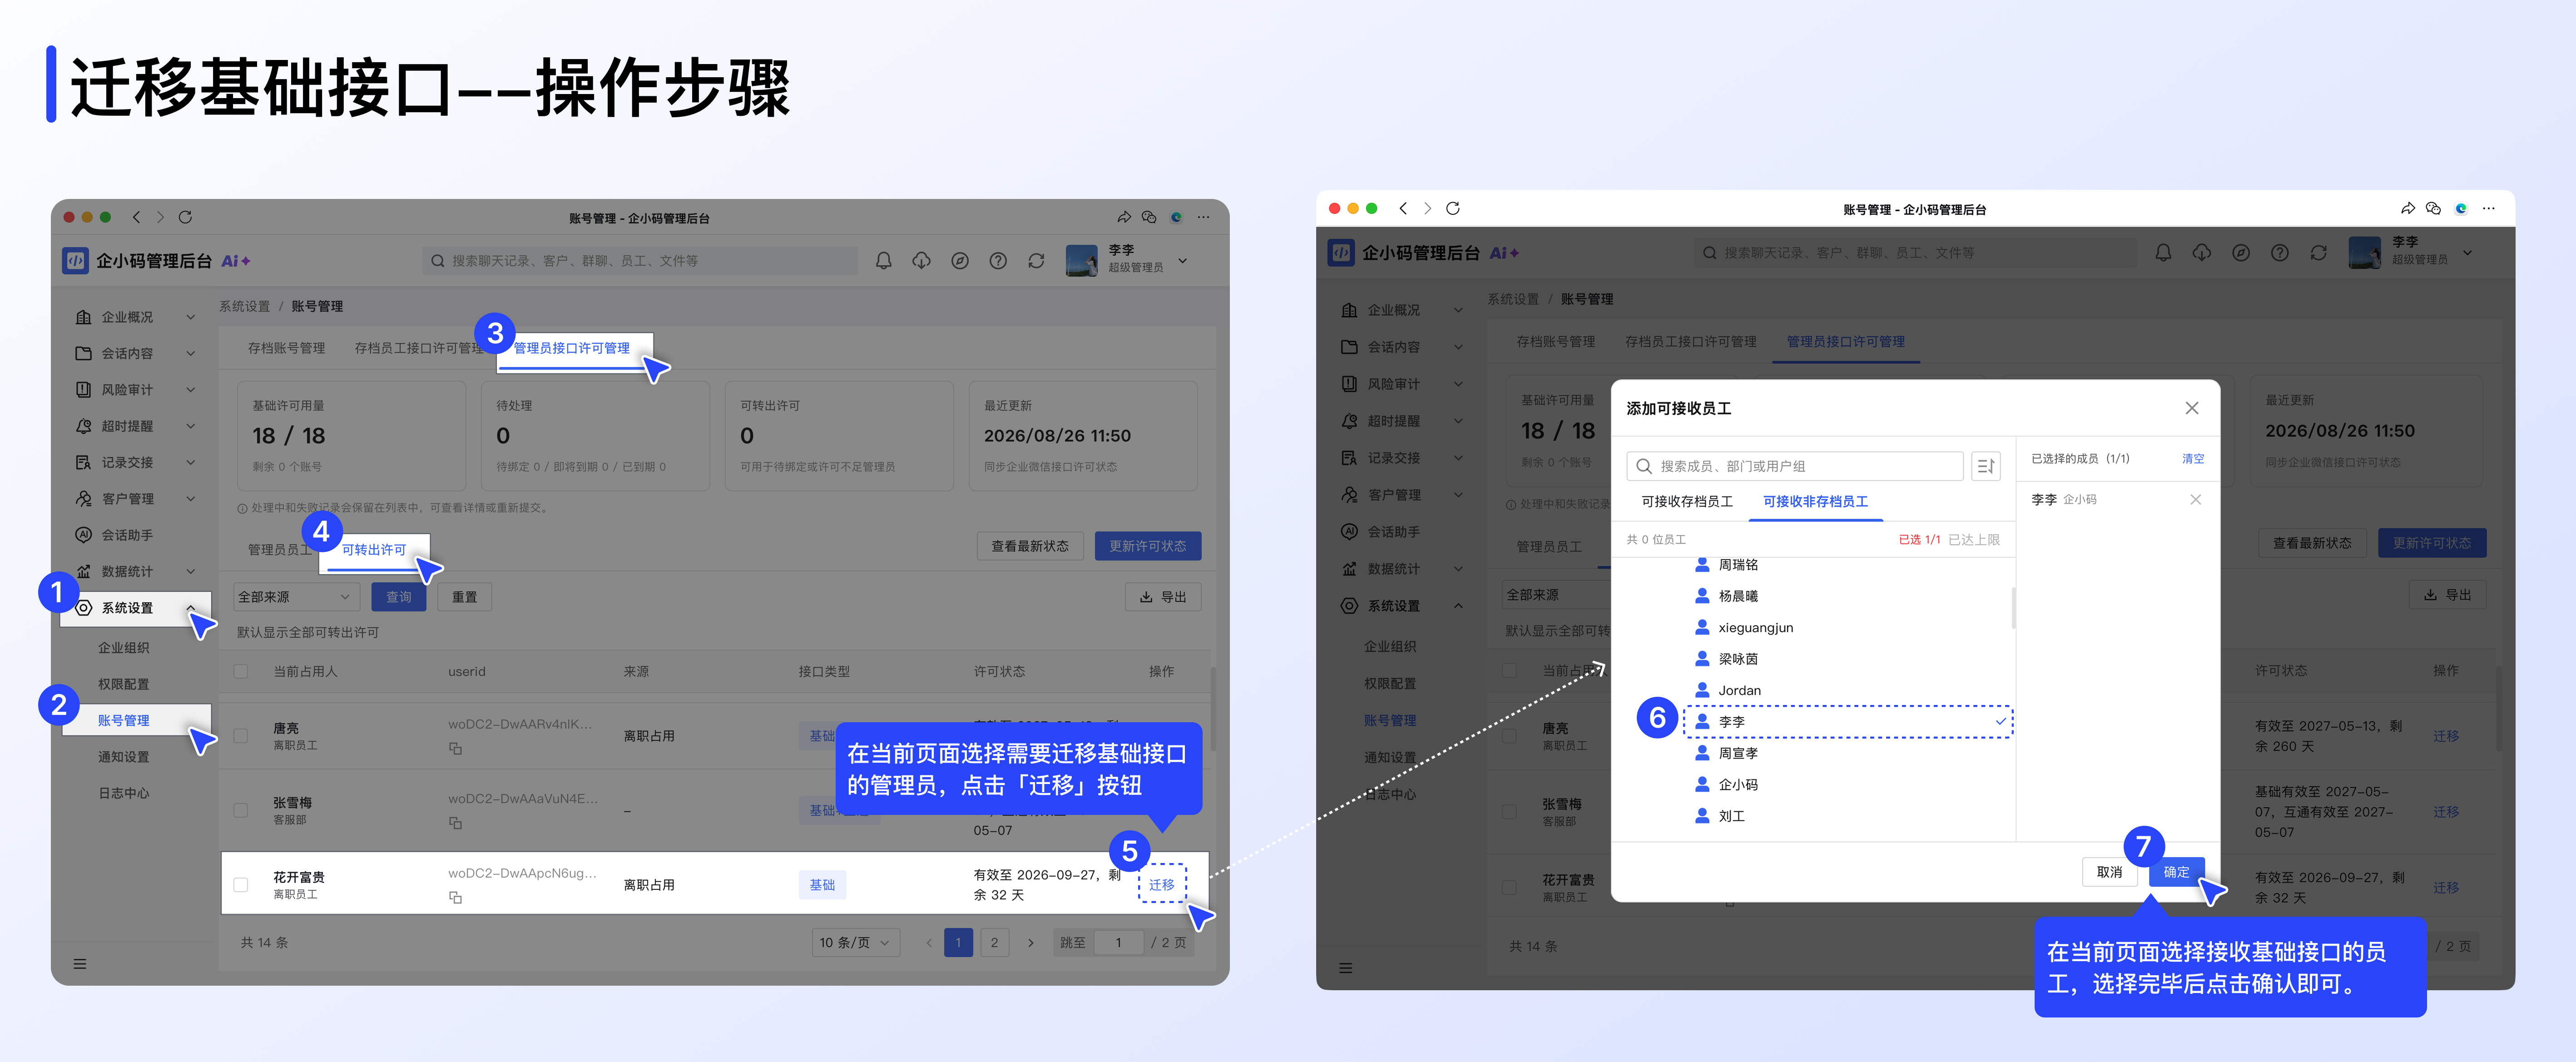Click sync refresh icon in left window header
This screenshot has width=2576, height=1062.
tap(1036, 261)
